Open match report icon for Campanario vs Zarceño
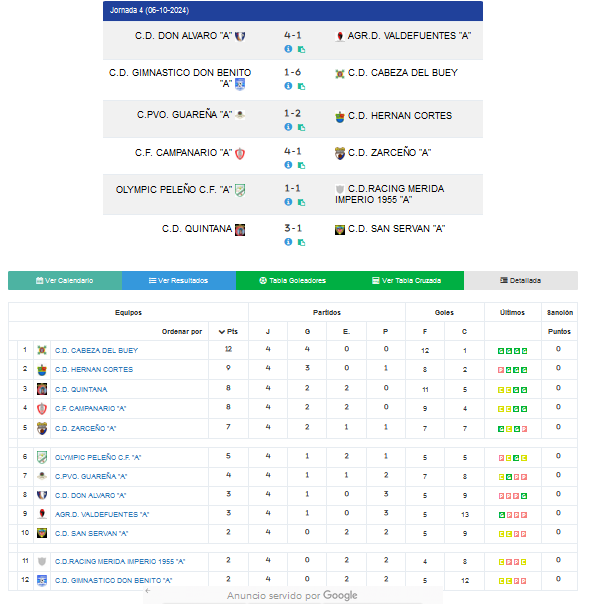This screenshot has height=604, width=596. (x=302, y=165)
